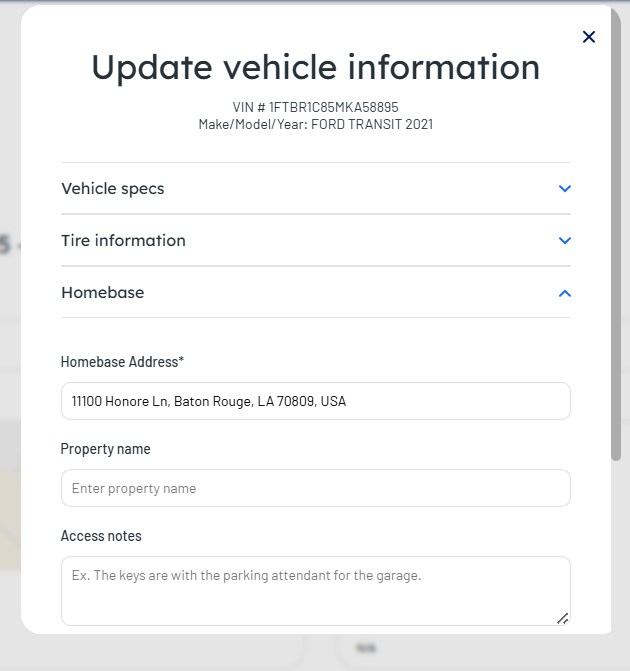Collapse the Homebase section title
Viewport: 630px width, 671px height.
(103, 293)
